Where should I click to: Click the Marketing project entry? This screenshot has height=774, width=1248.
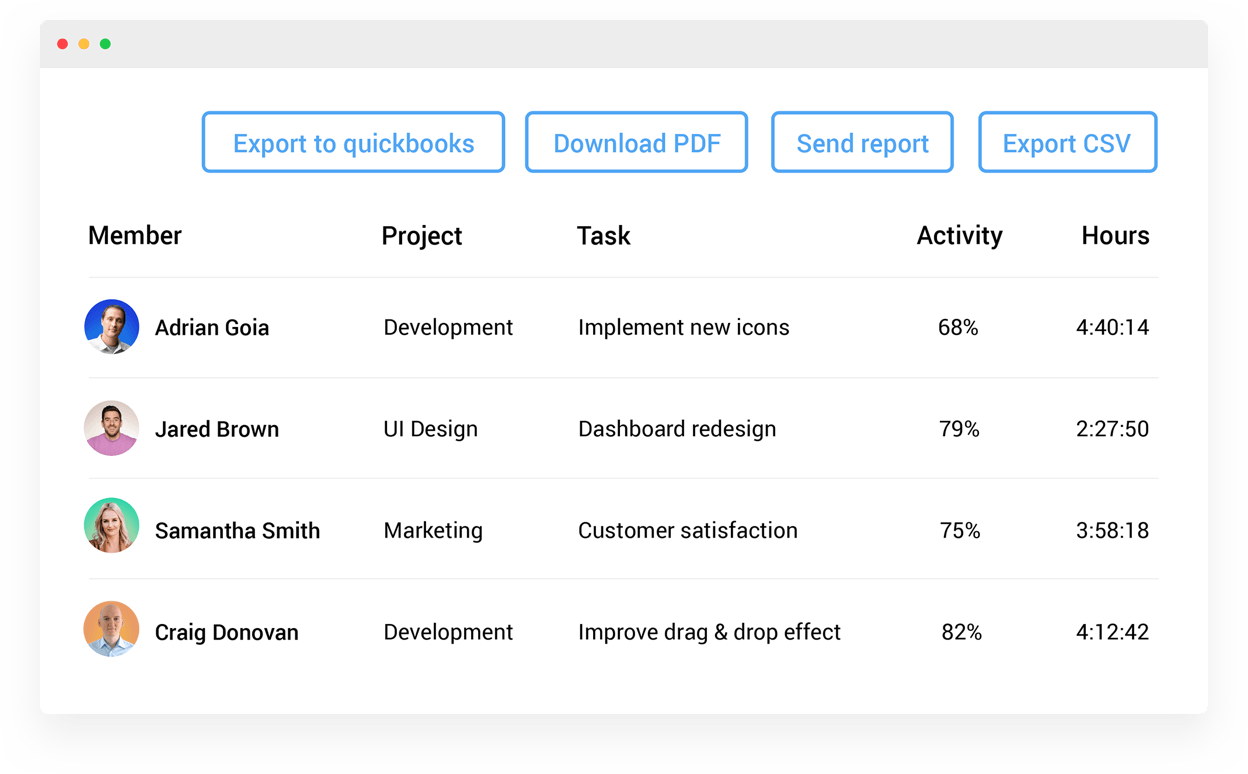[433, 531]
